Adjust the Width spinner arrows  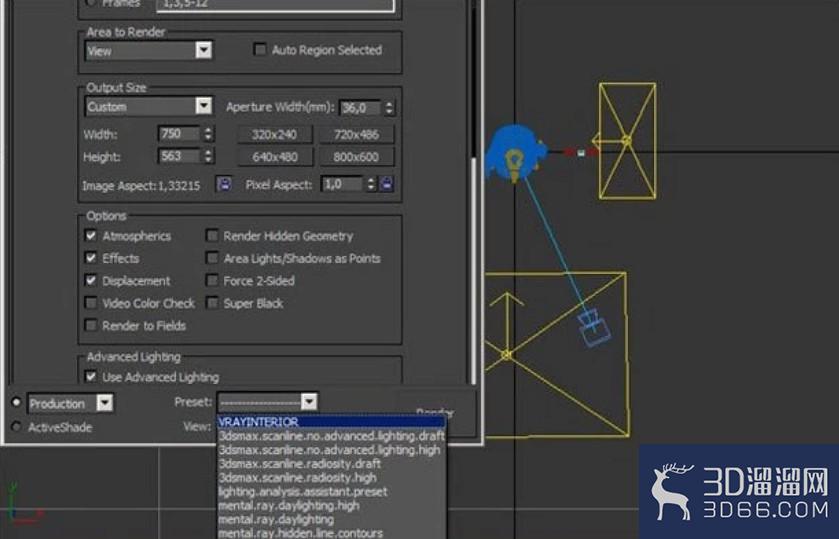(x=208, y=133)
